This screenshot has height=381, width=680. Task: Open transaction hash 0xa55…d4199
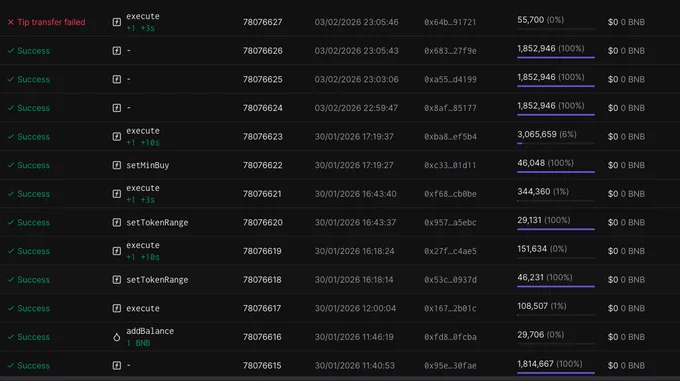click(x=450, y=79)
